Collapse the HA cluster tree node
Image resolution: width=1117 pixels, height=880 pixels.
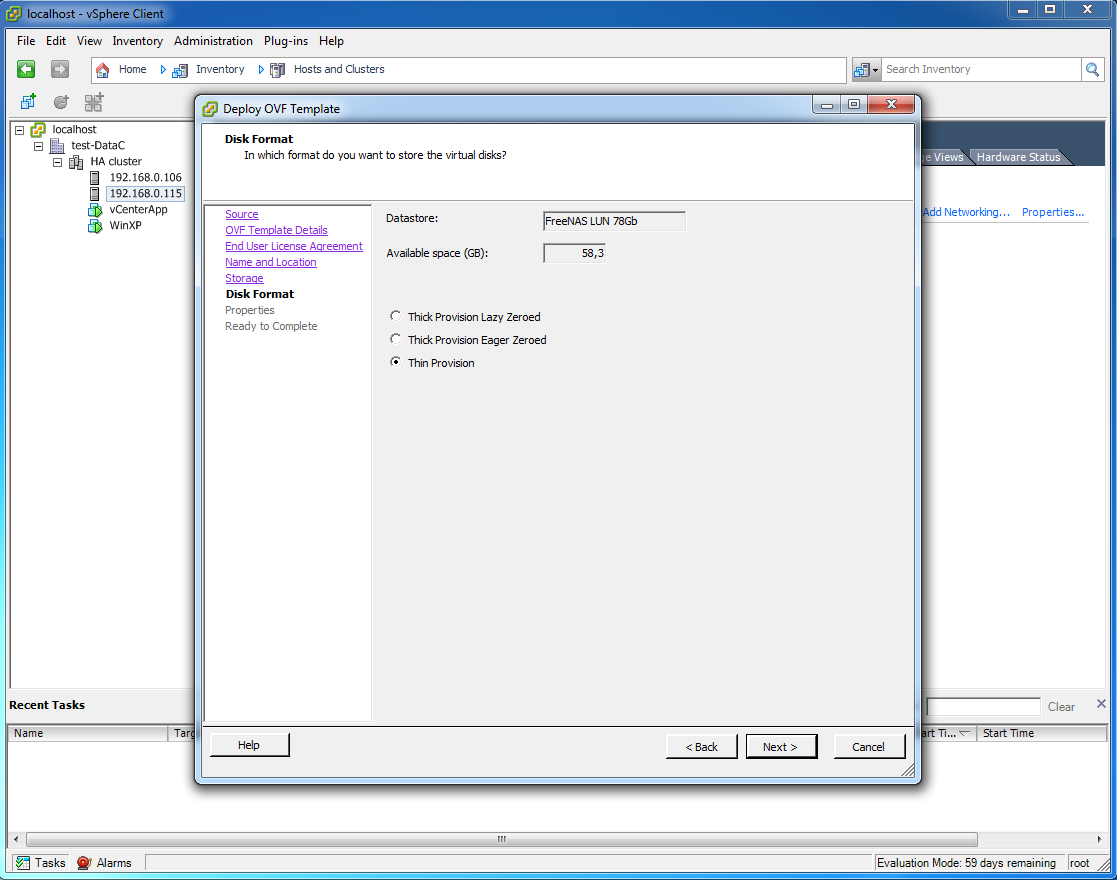[x=58, y=162]
